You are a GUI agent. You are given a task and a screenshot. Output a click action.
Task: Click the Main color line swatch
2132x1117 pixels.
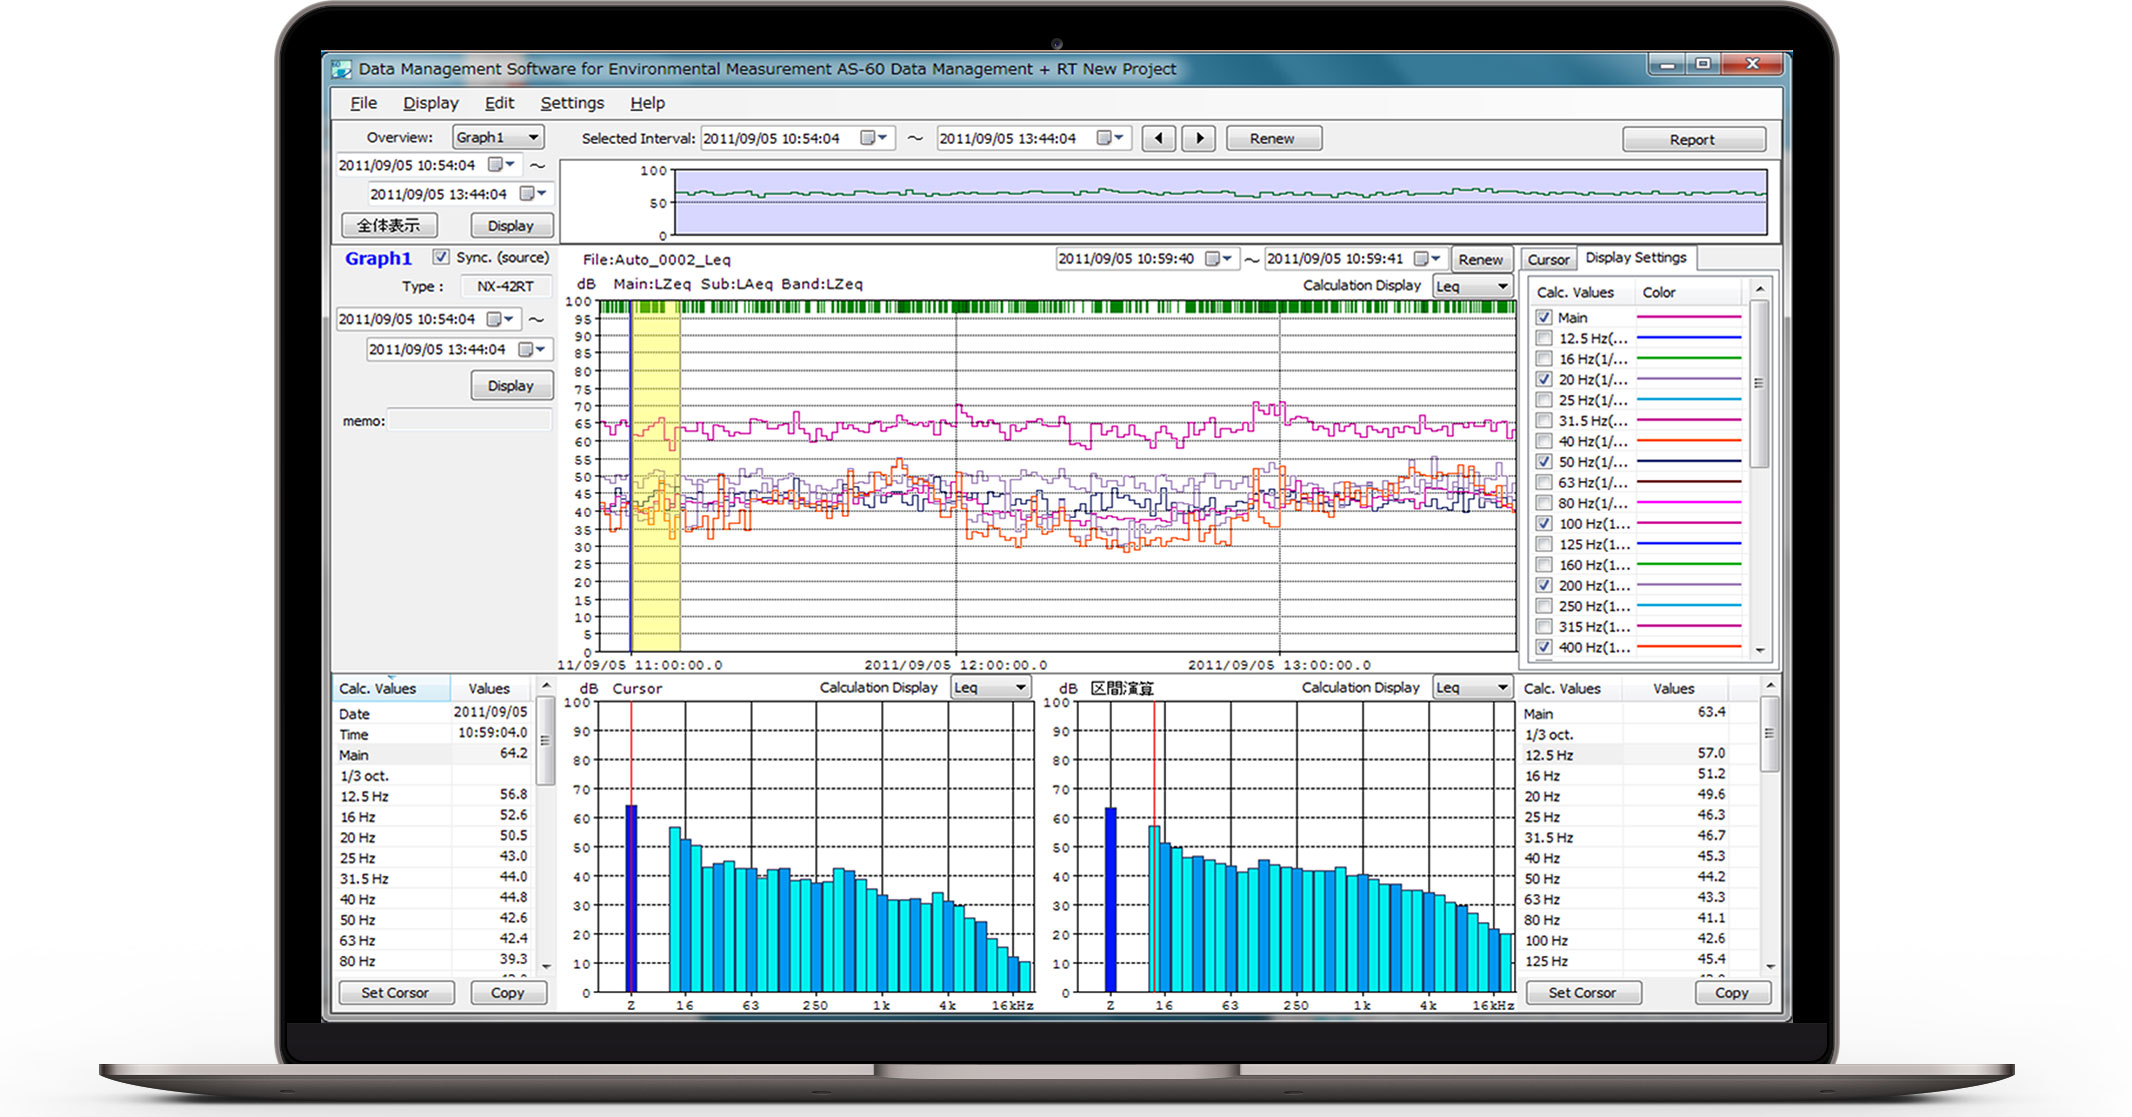click(x=1689, y=317)
